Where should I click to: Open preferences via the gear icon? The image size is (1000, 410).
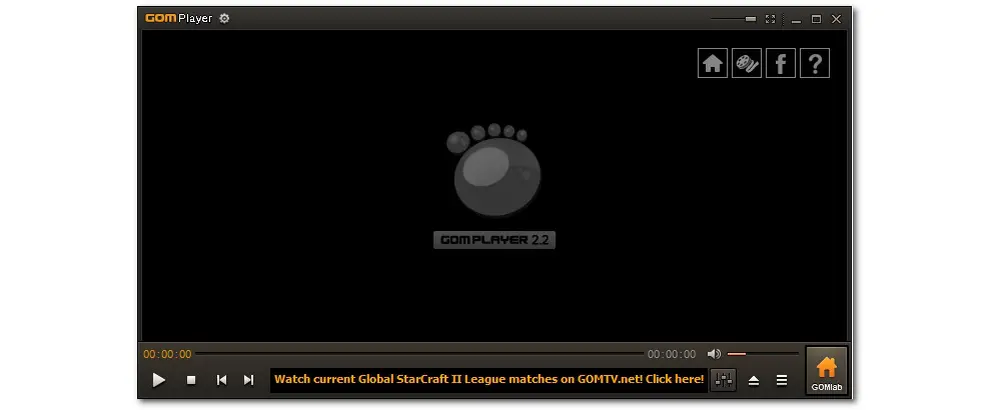(x=224, y=18)
